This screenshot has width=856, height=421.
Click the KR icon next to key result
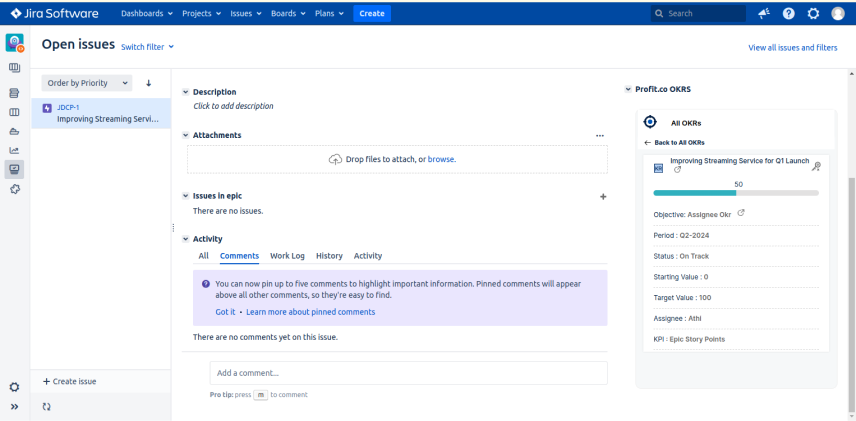coord(658,169)
